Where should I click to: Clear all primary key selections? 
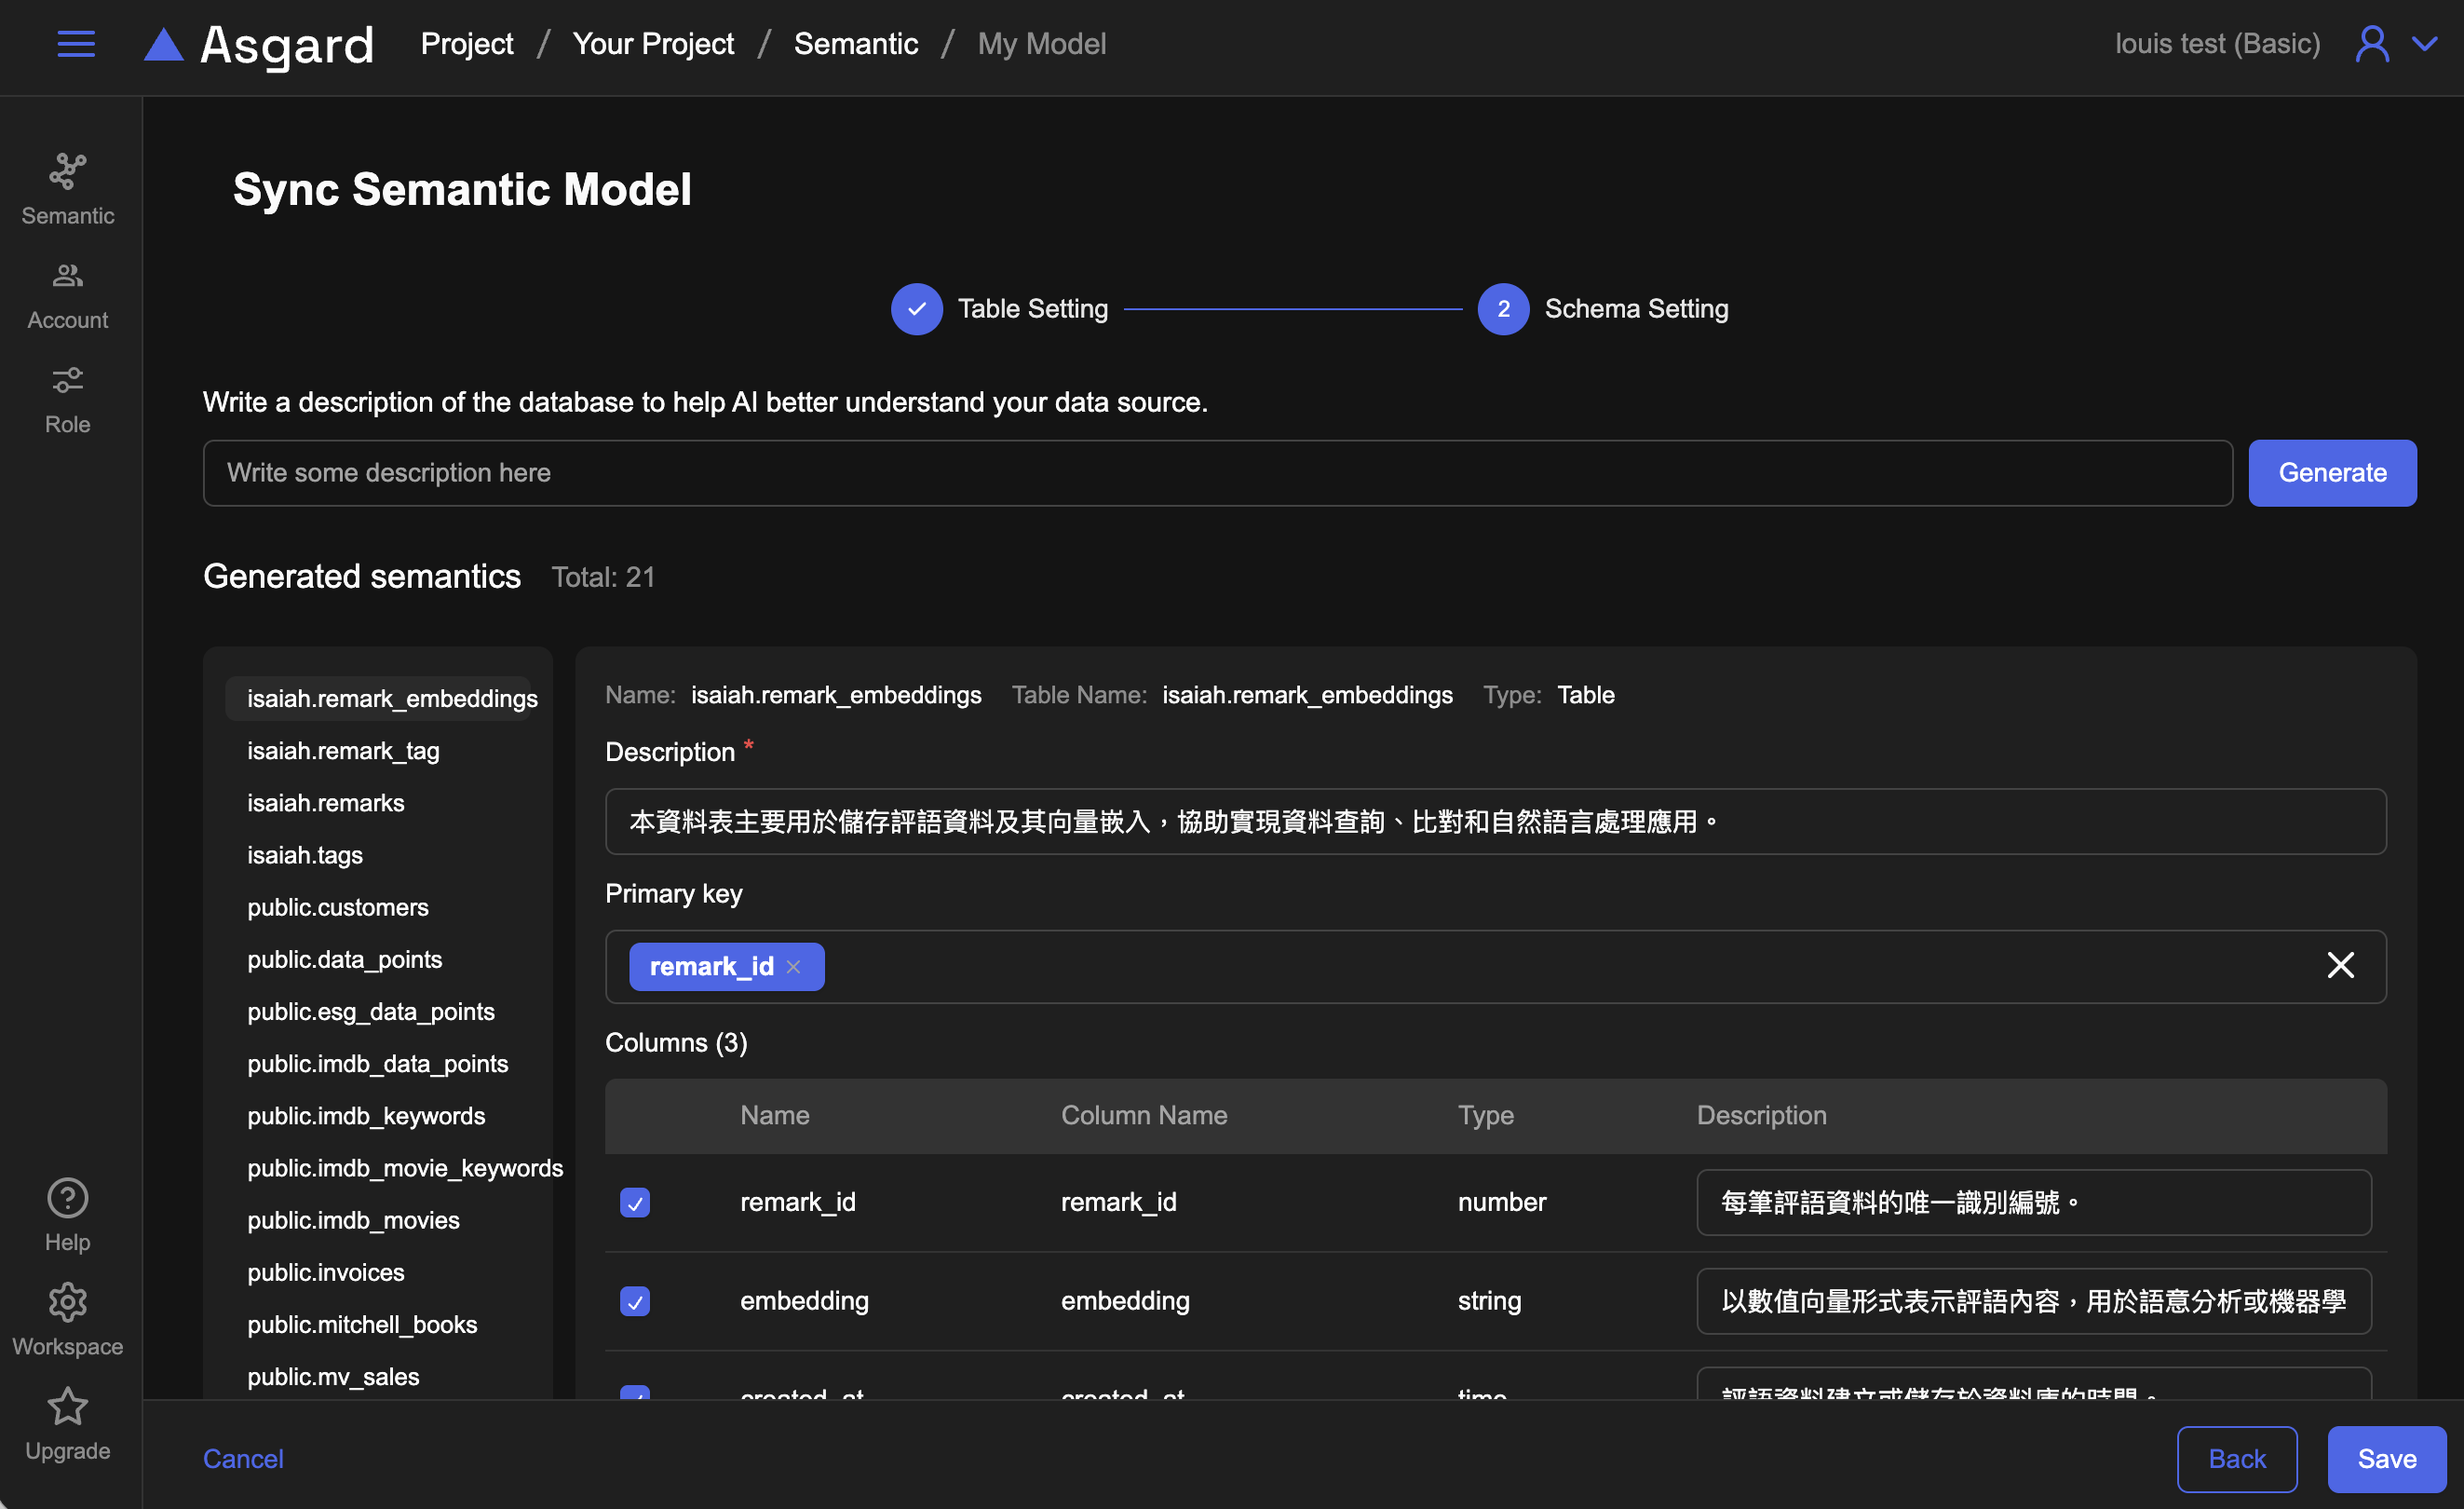pyautogui.click(x=2340, y=965)
